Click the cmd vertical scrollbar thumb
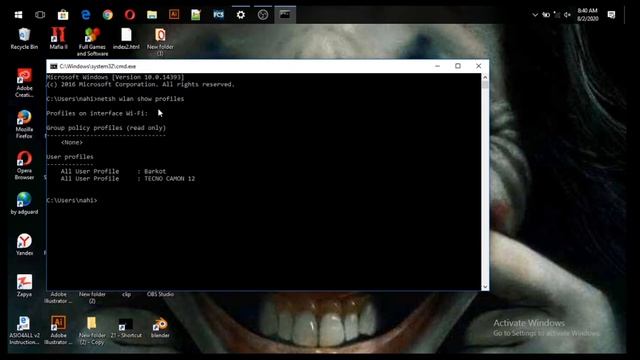640x360 pixels. click(x=485, y=84)
